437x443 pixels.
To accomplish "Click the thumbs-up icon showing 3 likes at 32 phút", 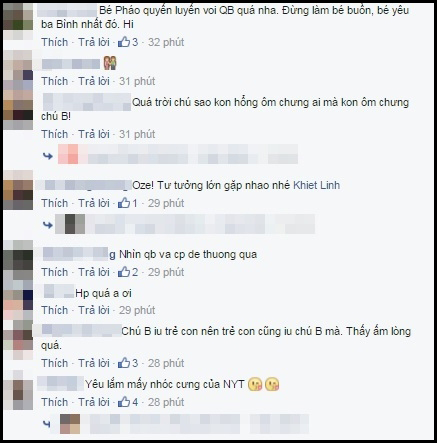I will pyautogui.click(x=124, y=42).
